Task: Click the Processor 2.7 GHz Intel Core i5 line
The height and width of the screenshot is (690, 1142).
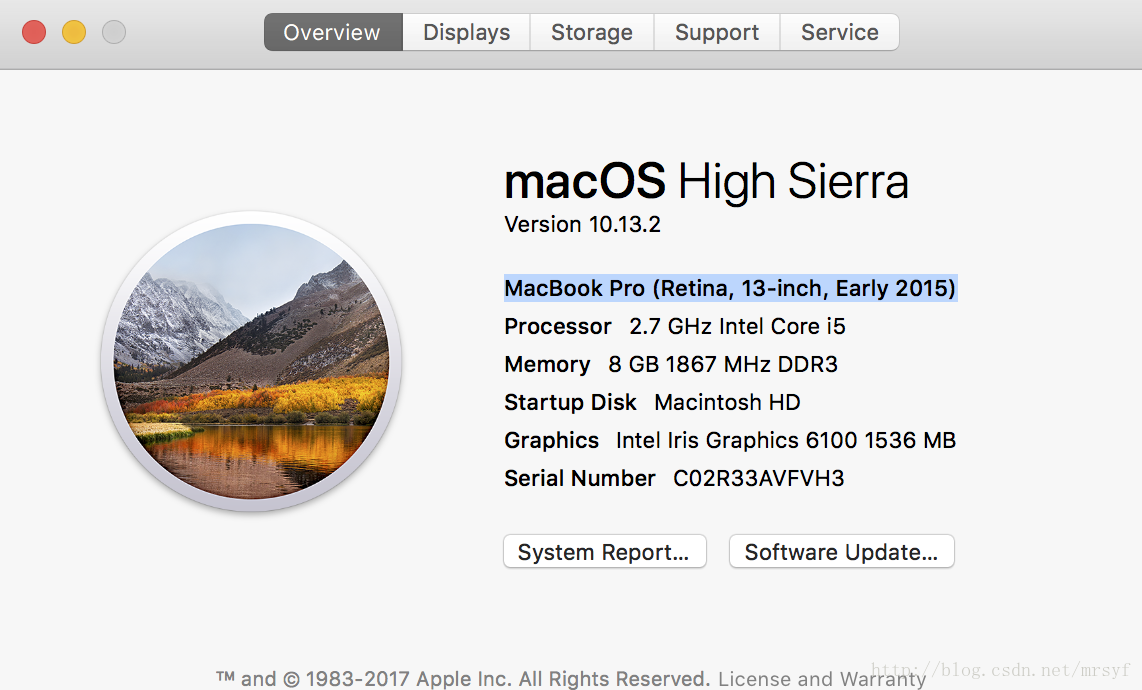Action: [x=675, y=326]
